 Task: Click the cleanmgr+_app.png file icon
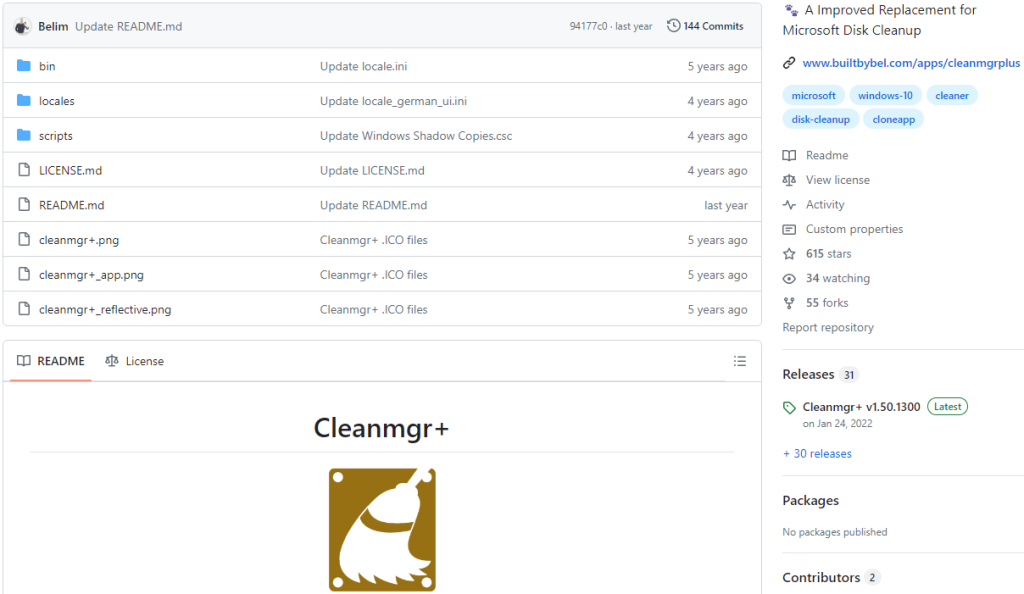coord(24,274)
